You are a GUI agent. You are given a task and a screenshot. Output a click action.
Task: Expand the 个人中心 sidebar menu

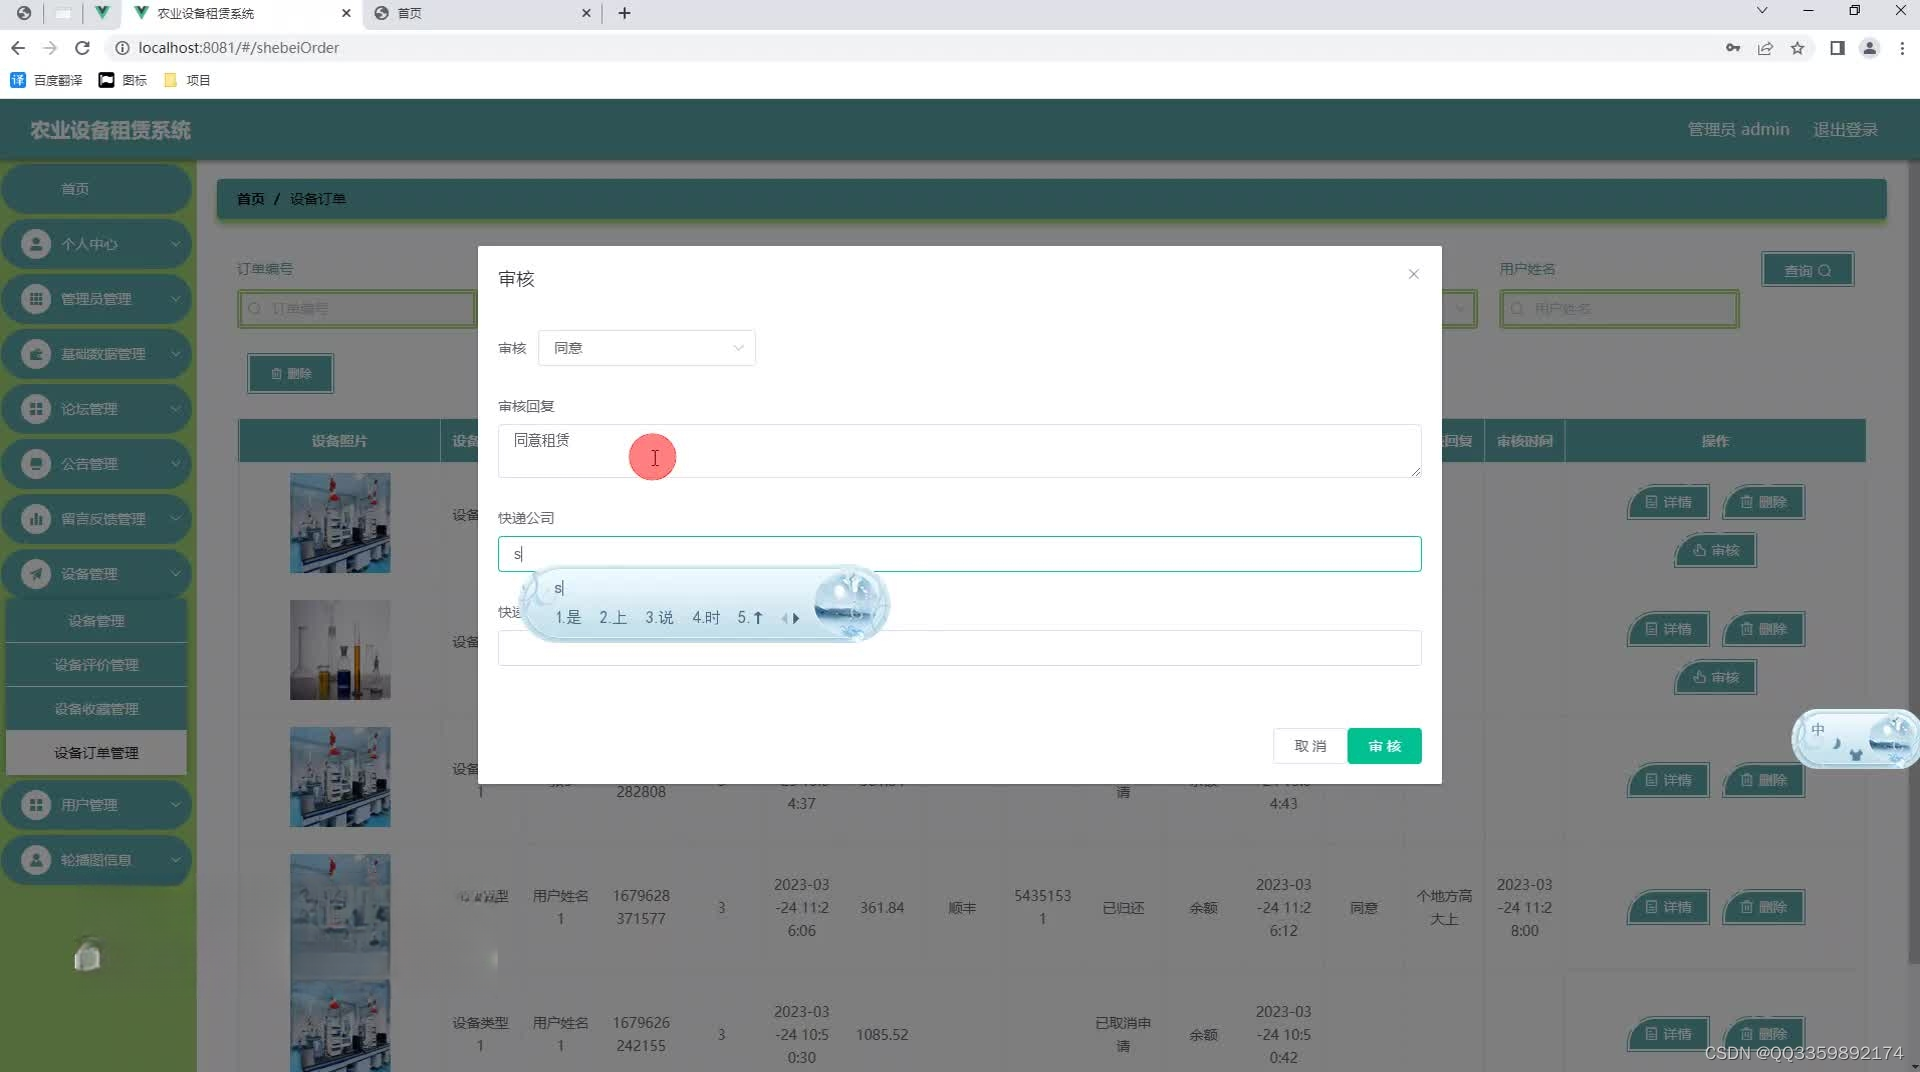pyautogui.click(x=96, y=244)
